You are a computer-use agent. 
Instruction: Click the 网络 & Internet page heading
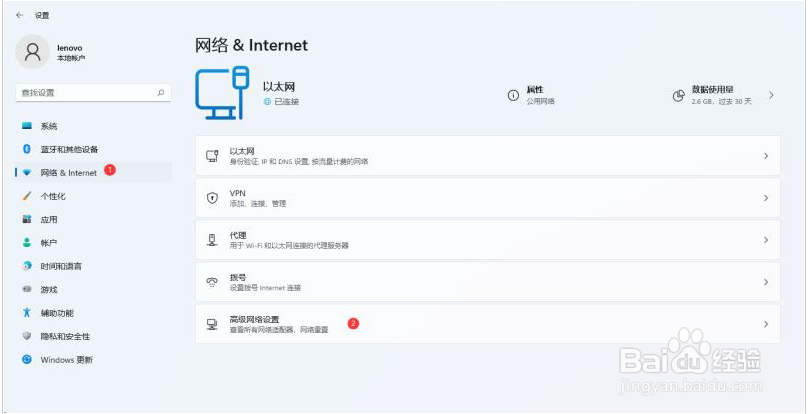(251, 45)
